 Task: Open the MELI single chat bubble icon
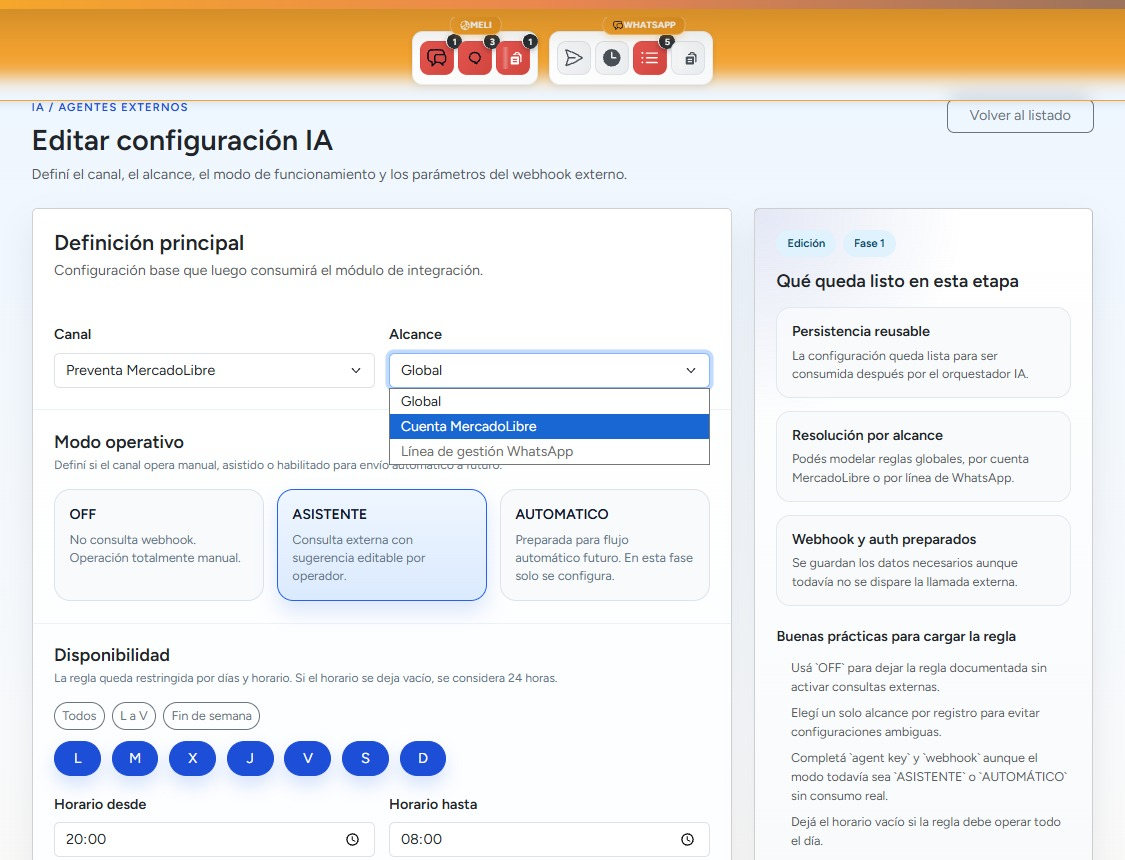coord(475,58)
